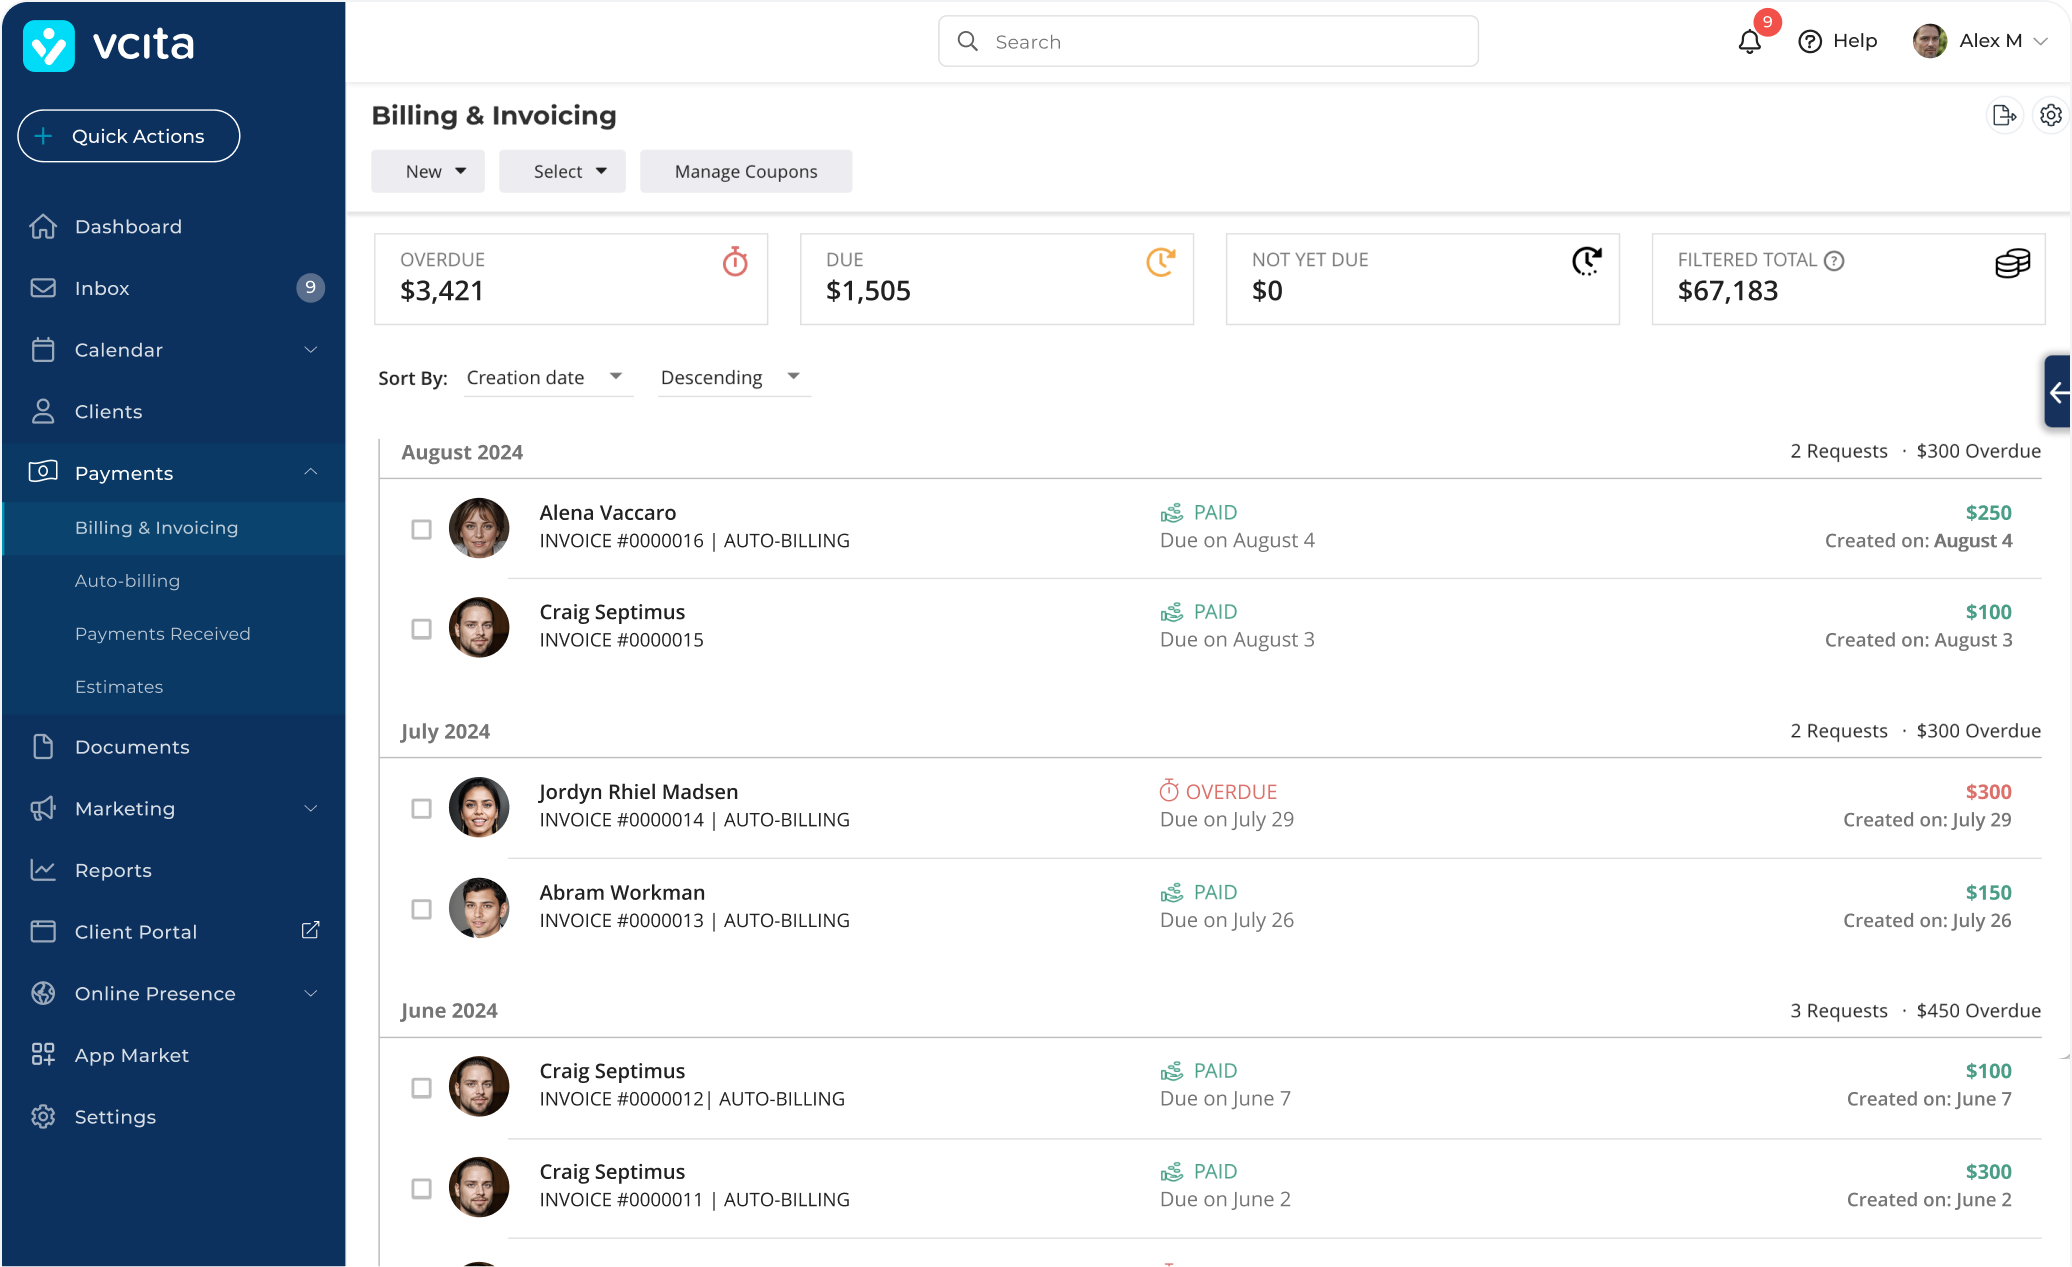The width and height of the screenshot is (2072, 1267).
Task: Click the Quick Actions button
Action: coord(129,136)
